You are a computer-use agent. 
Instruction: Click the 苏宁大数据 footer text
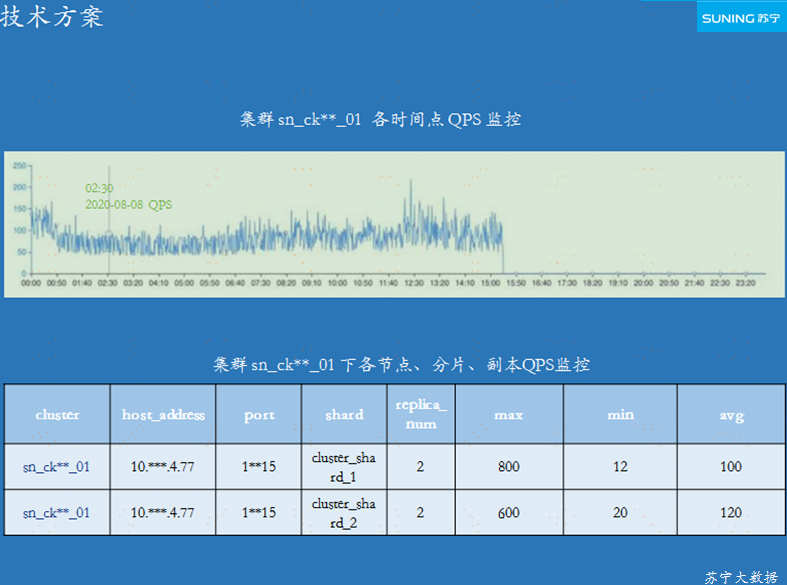[741, 577]
